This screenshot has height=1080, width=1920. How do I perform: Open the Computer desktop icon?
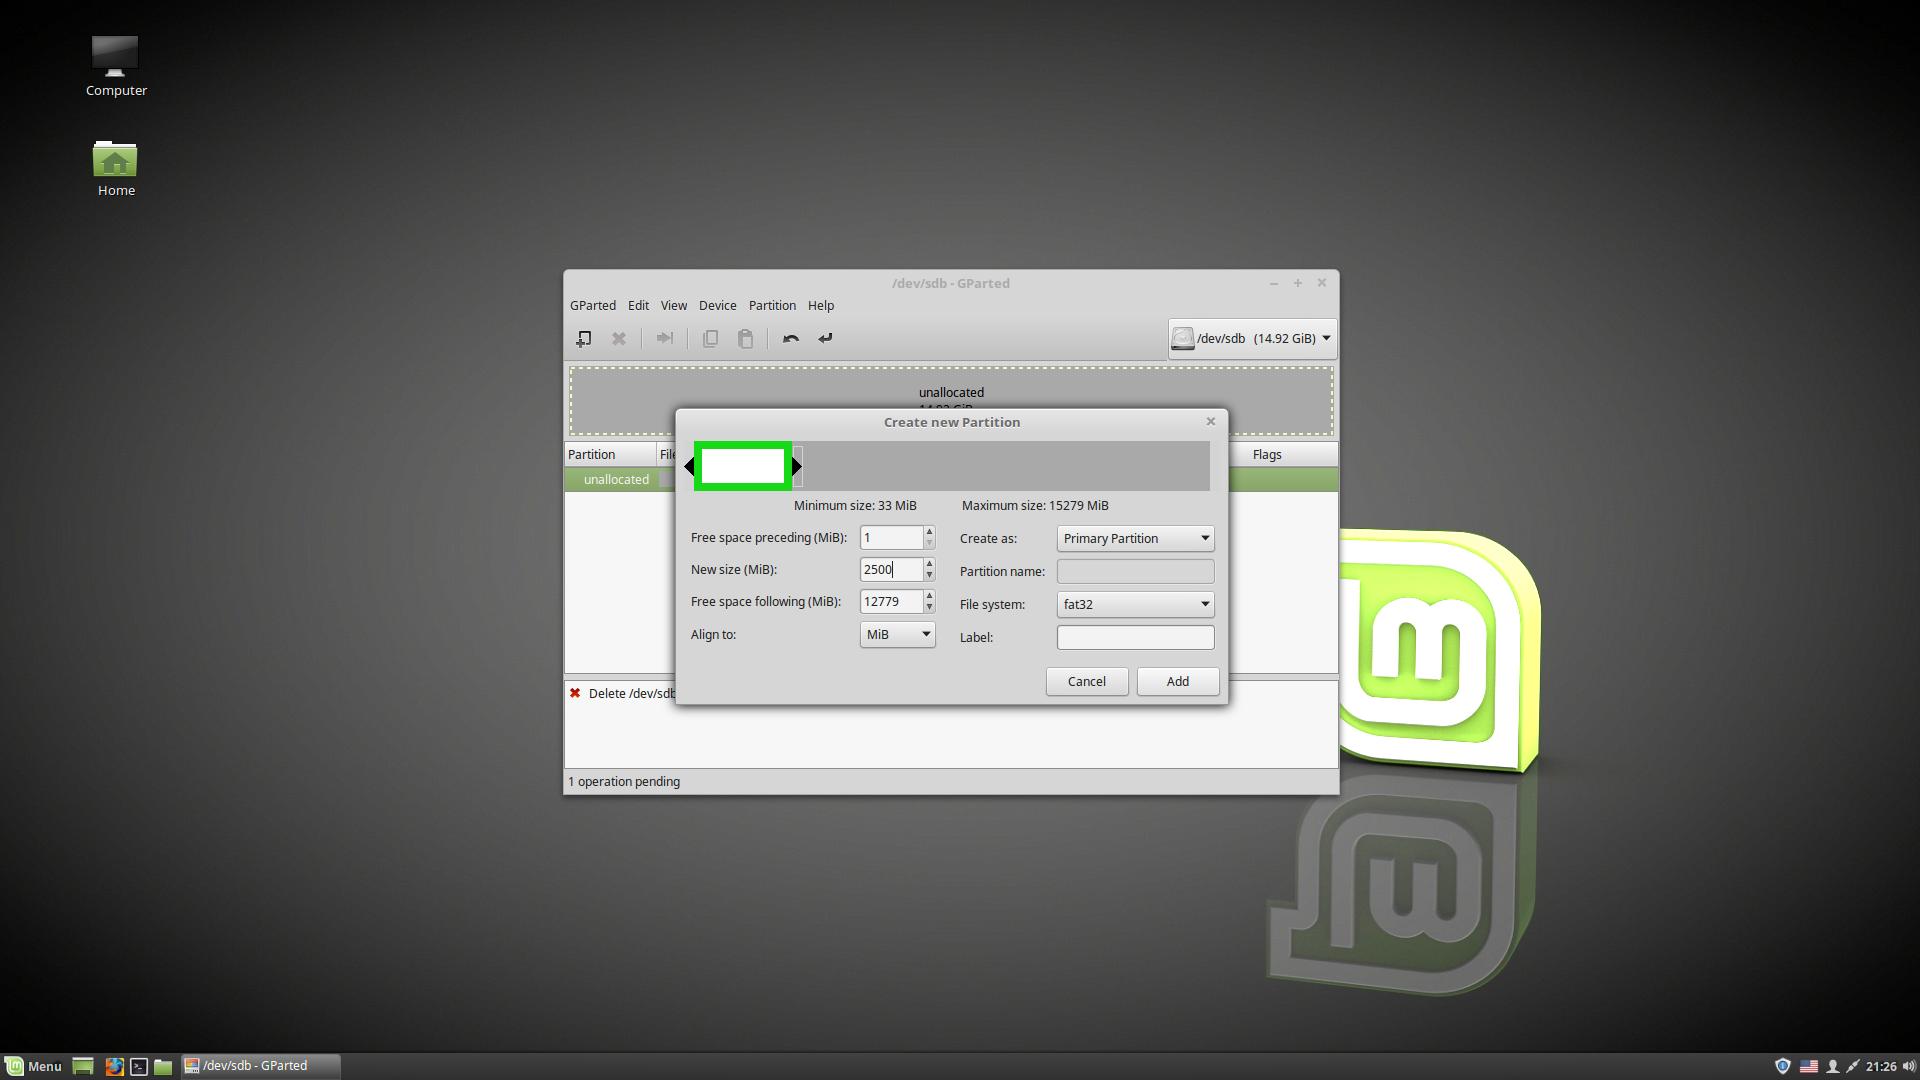pyautogui.click(x=116, y=66)
